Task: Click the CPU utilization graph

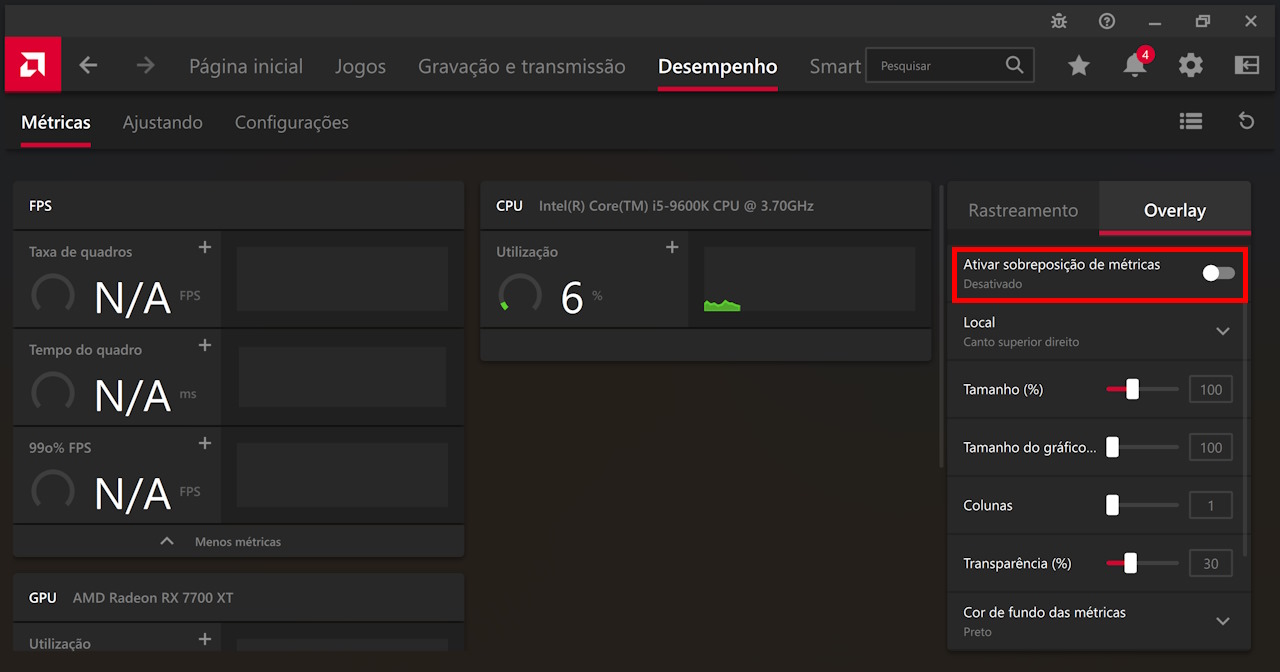Action: coord(809,279)
